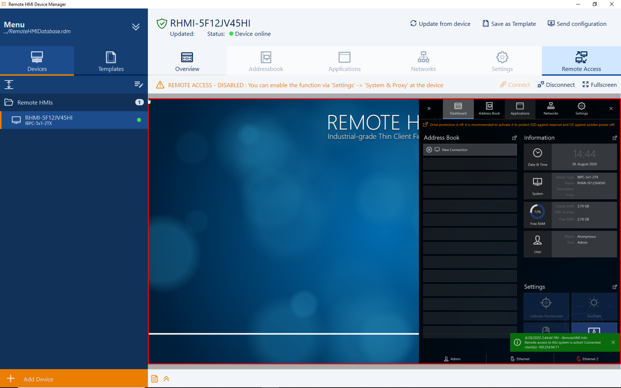Click Admin user in remote status bar

[x=452, y=359]
